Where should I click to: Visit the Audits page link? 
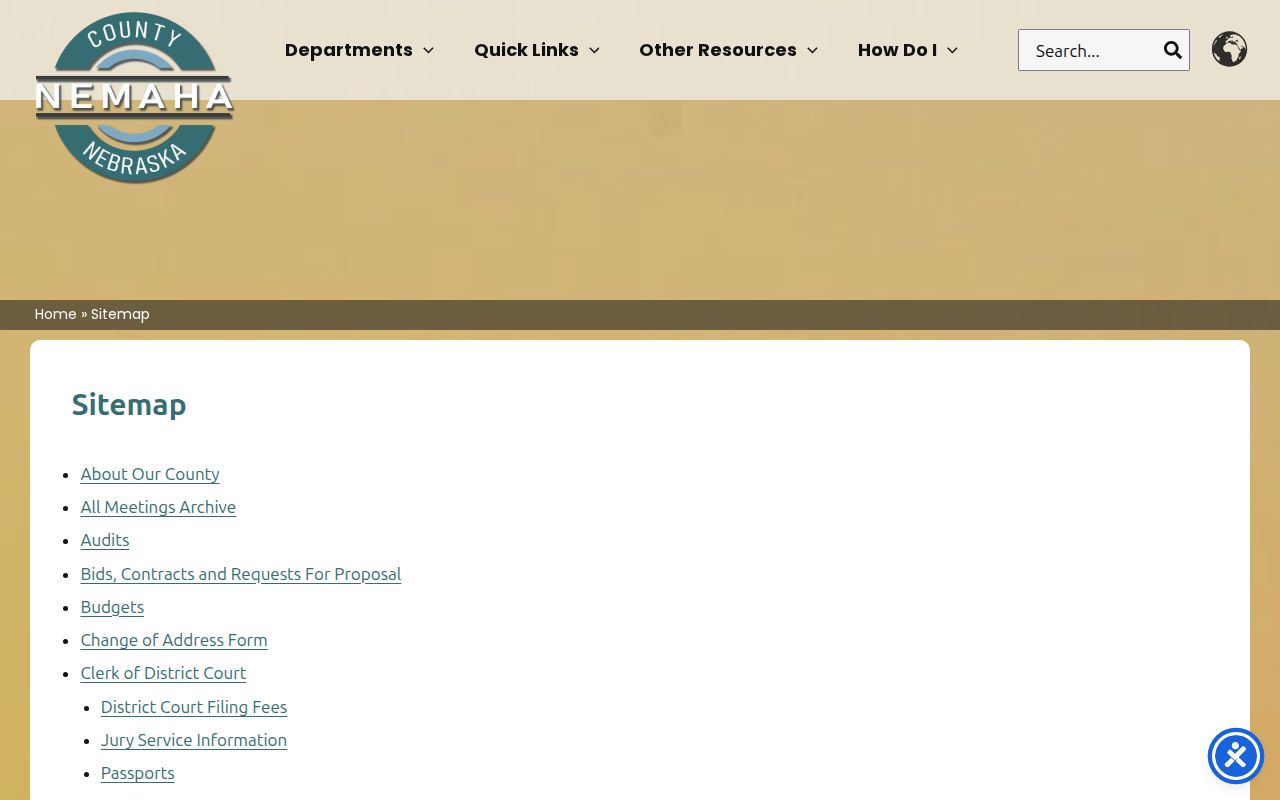tap(105, 540)
